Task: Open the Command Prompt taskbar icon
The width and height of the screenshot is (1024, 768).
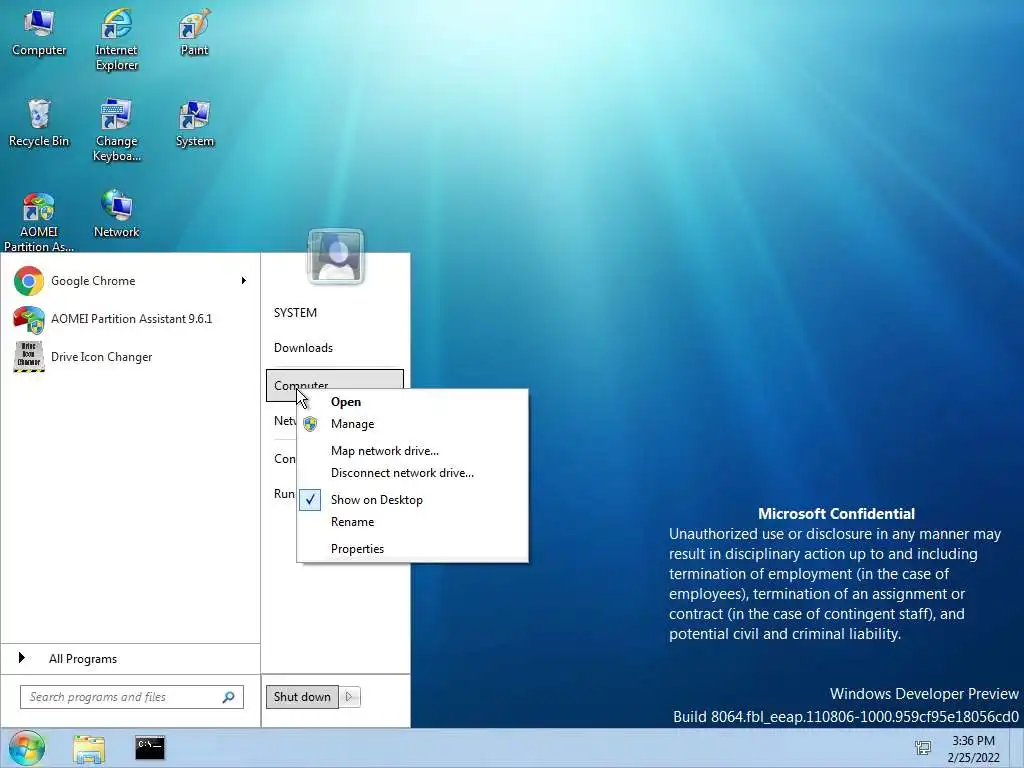Action: pos(150,748)
